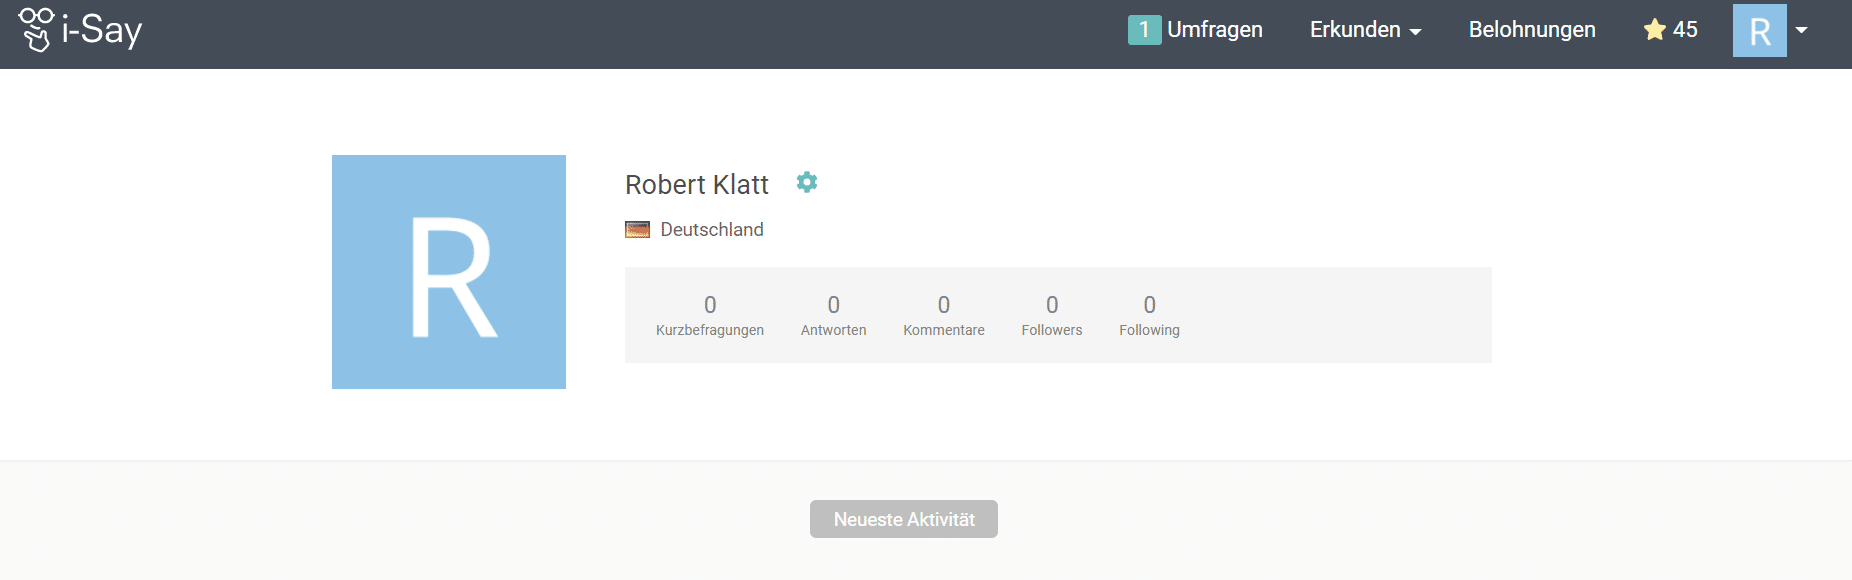Open the Umfragen page
Viewport: 1852px width, 580px height.
1214,30
